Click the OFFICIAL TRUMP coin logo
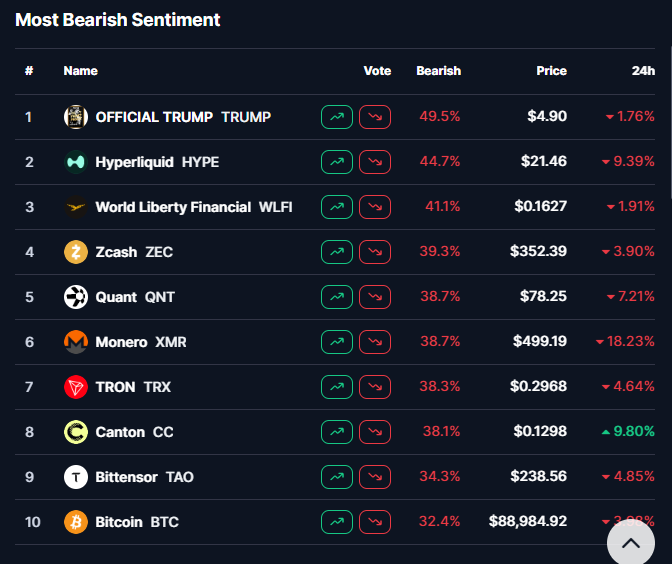This screenshot has height=564, width=672. coord(76,117)
